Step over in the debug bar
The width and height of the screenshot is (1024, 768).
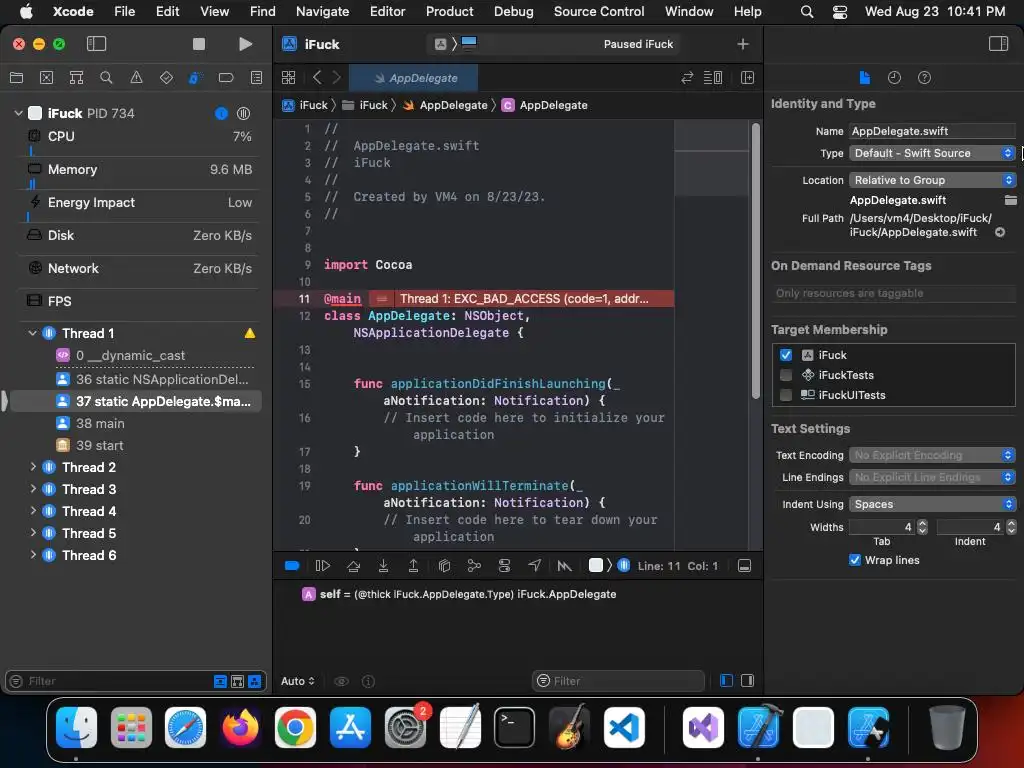[353, 566]
